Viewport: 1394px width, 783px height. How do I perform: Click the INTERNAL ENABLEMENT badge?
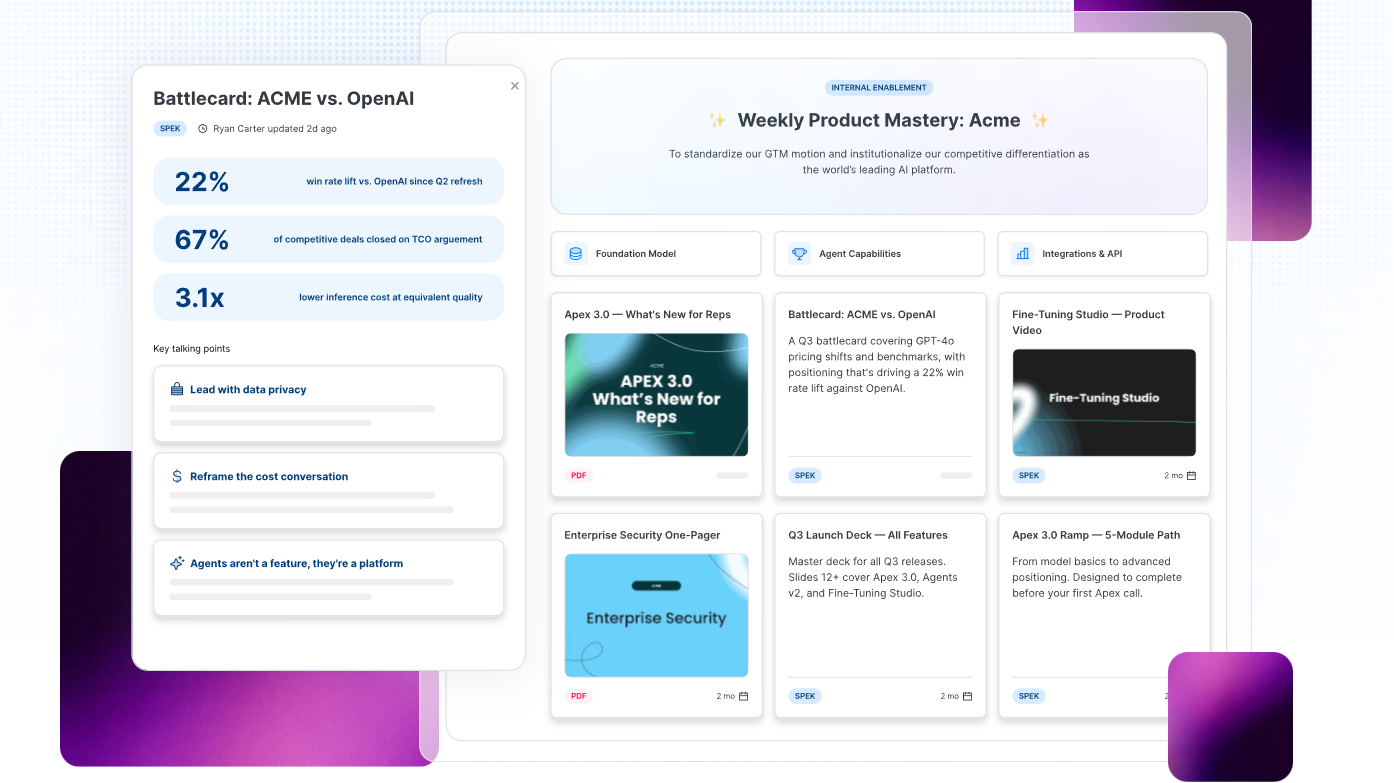(879, 88)
